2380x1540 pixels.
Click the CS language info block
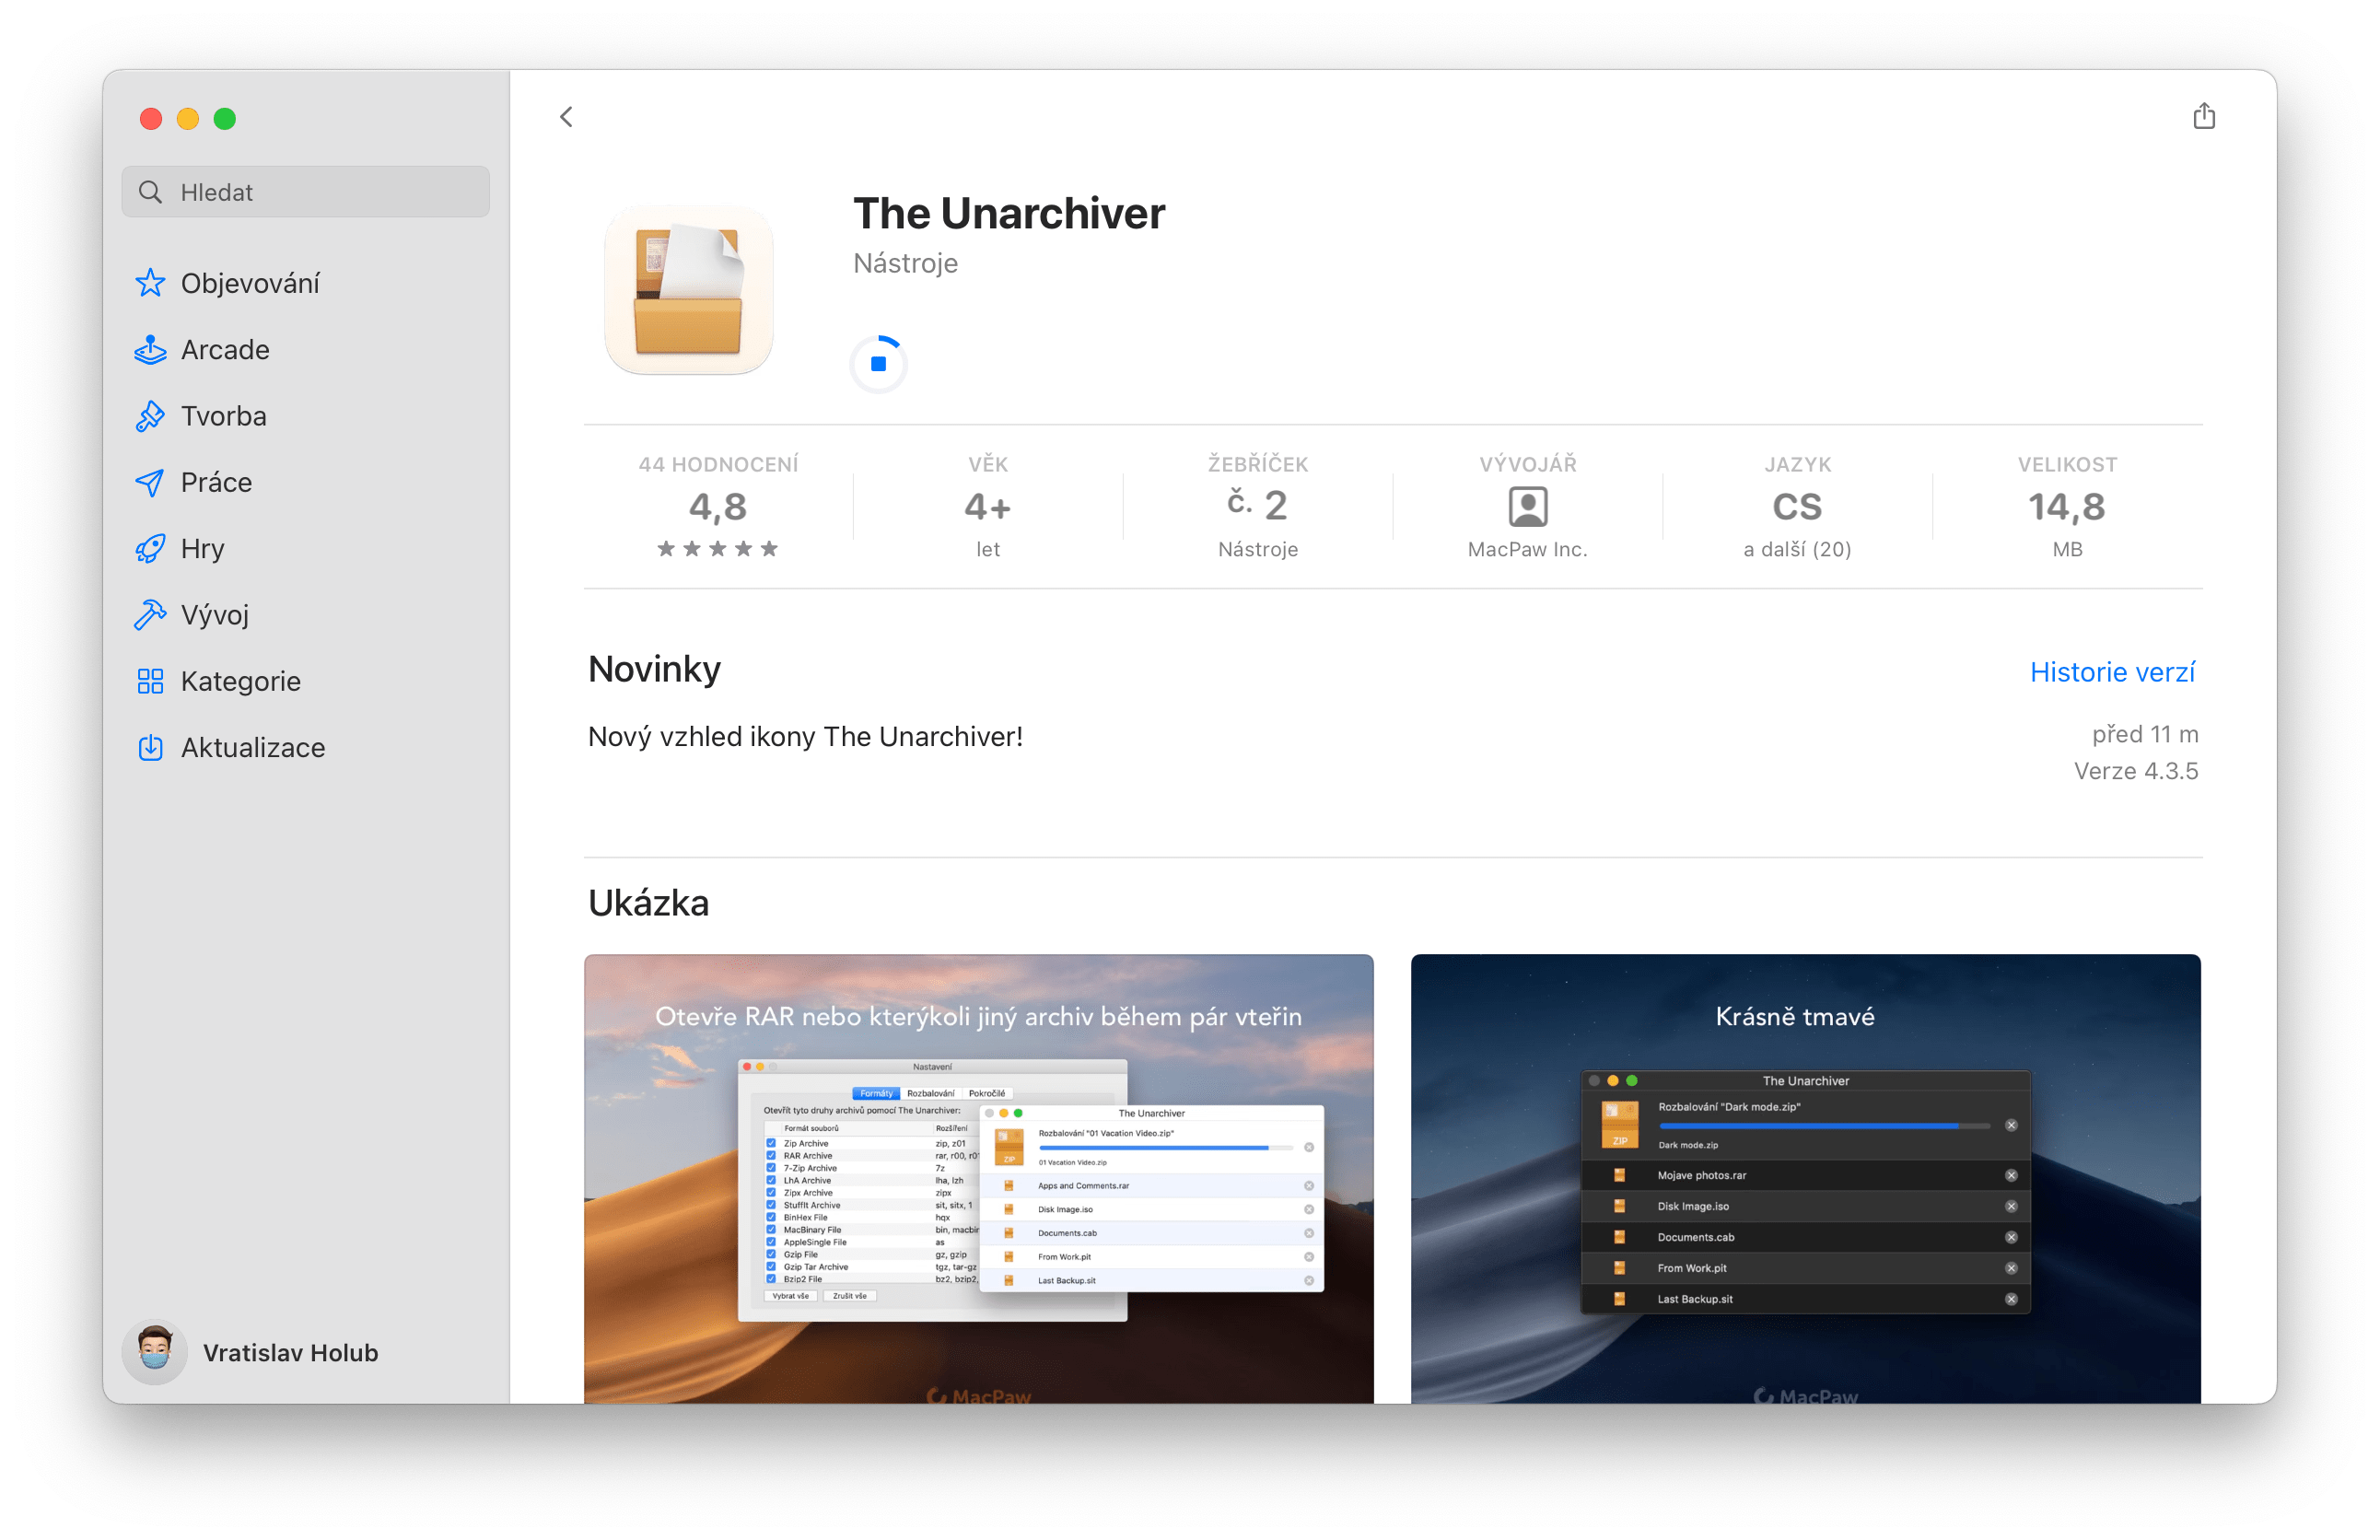(x=1797, y=507)
